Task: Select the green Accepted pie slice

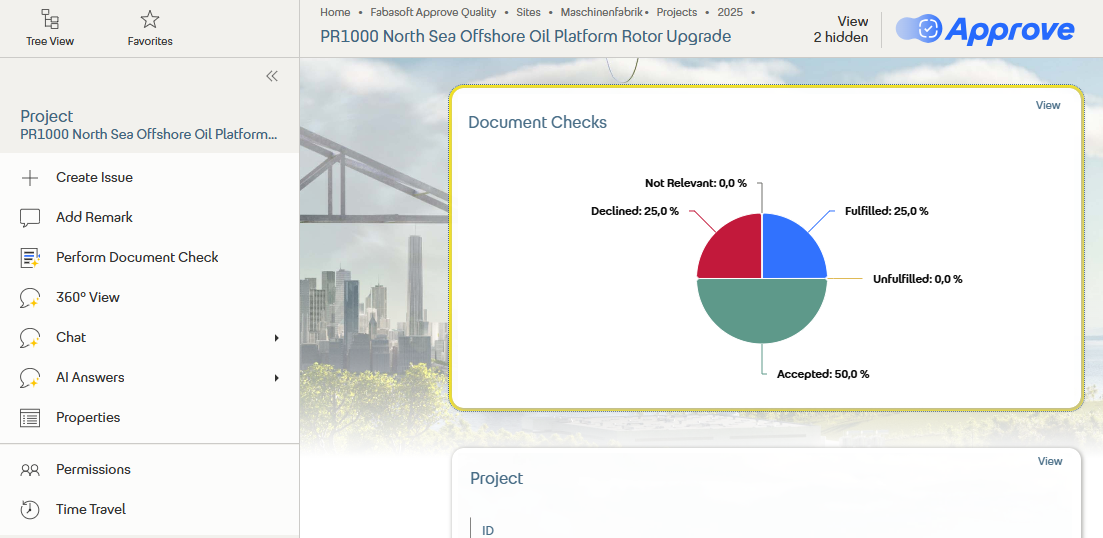Action: click(762, 312)
